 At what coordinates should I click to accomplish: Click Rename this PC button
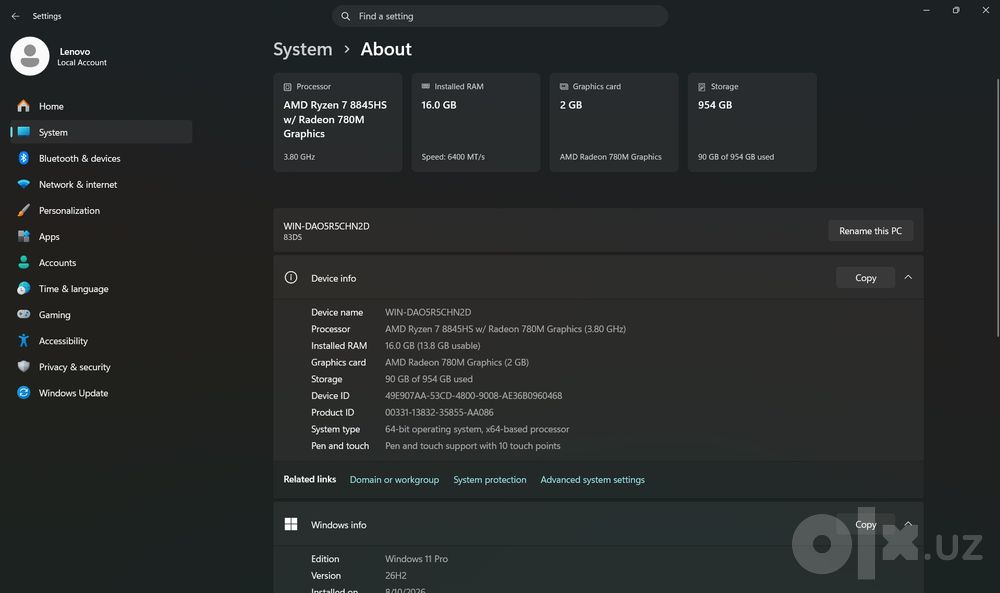point(871,231)
